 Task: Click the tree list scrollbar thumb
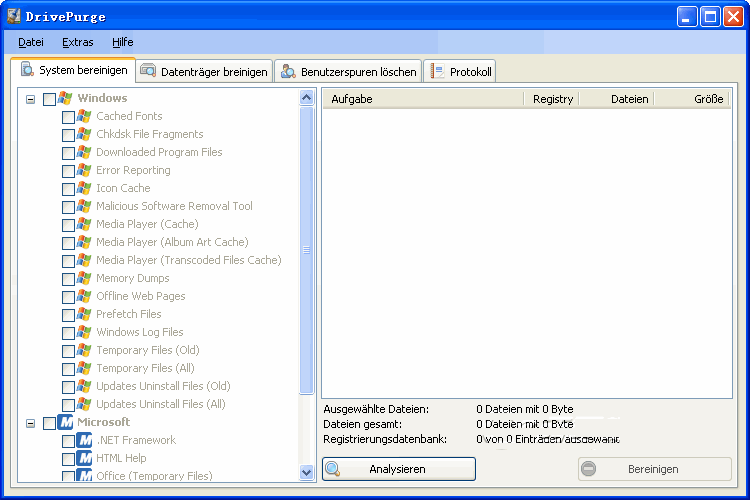[307, 250]
